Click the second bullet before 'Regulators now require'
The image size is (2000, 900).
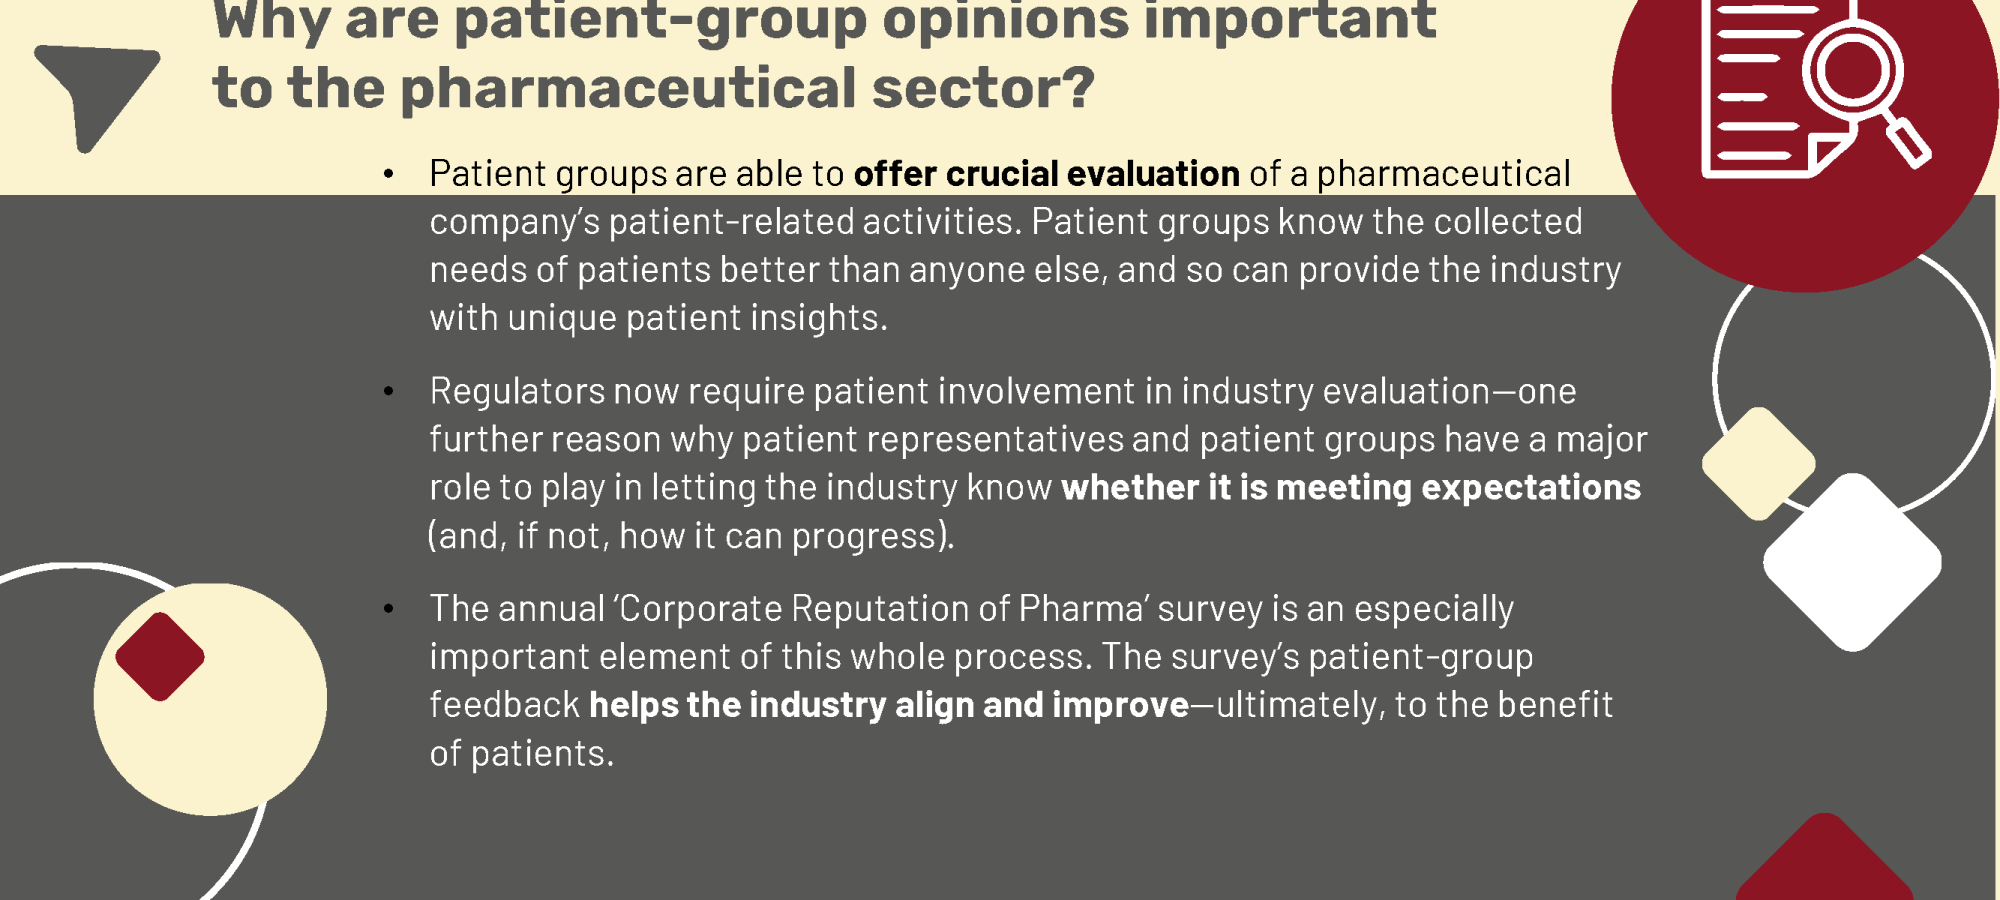tap(388, 392)
